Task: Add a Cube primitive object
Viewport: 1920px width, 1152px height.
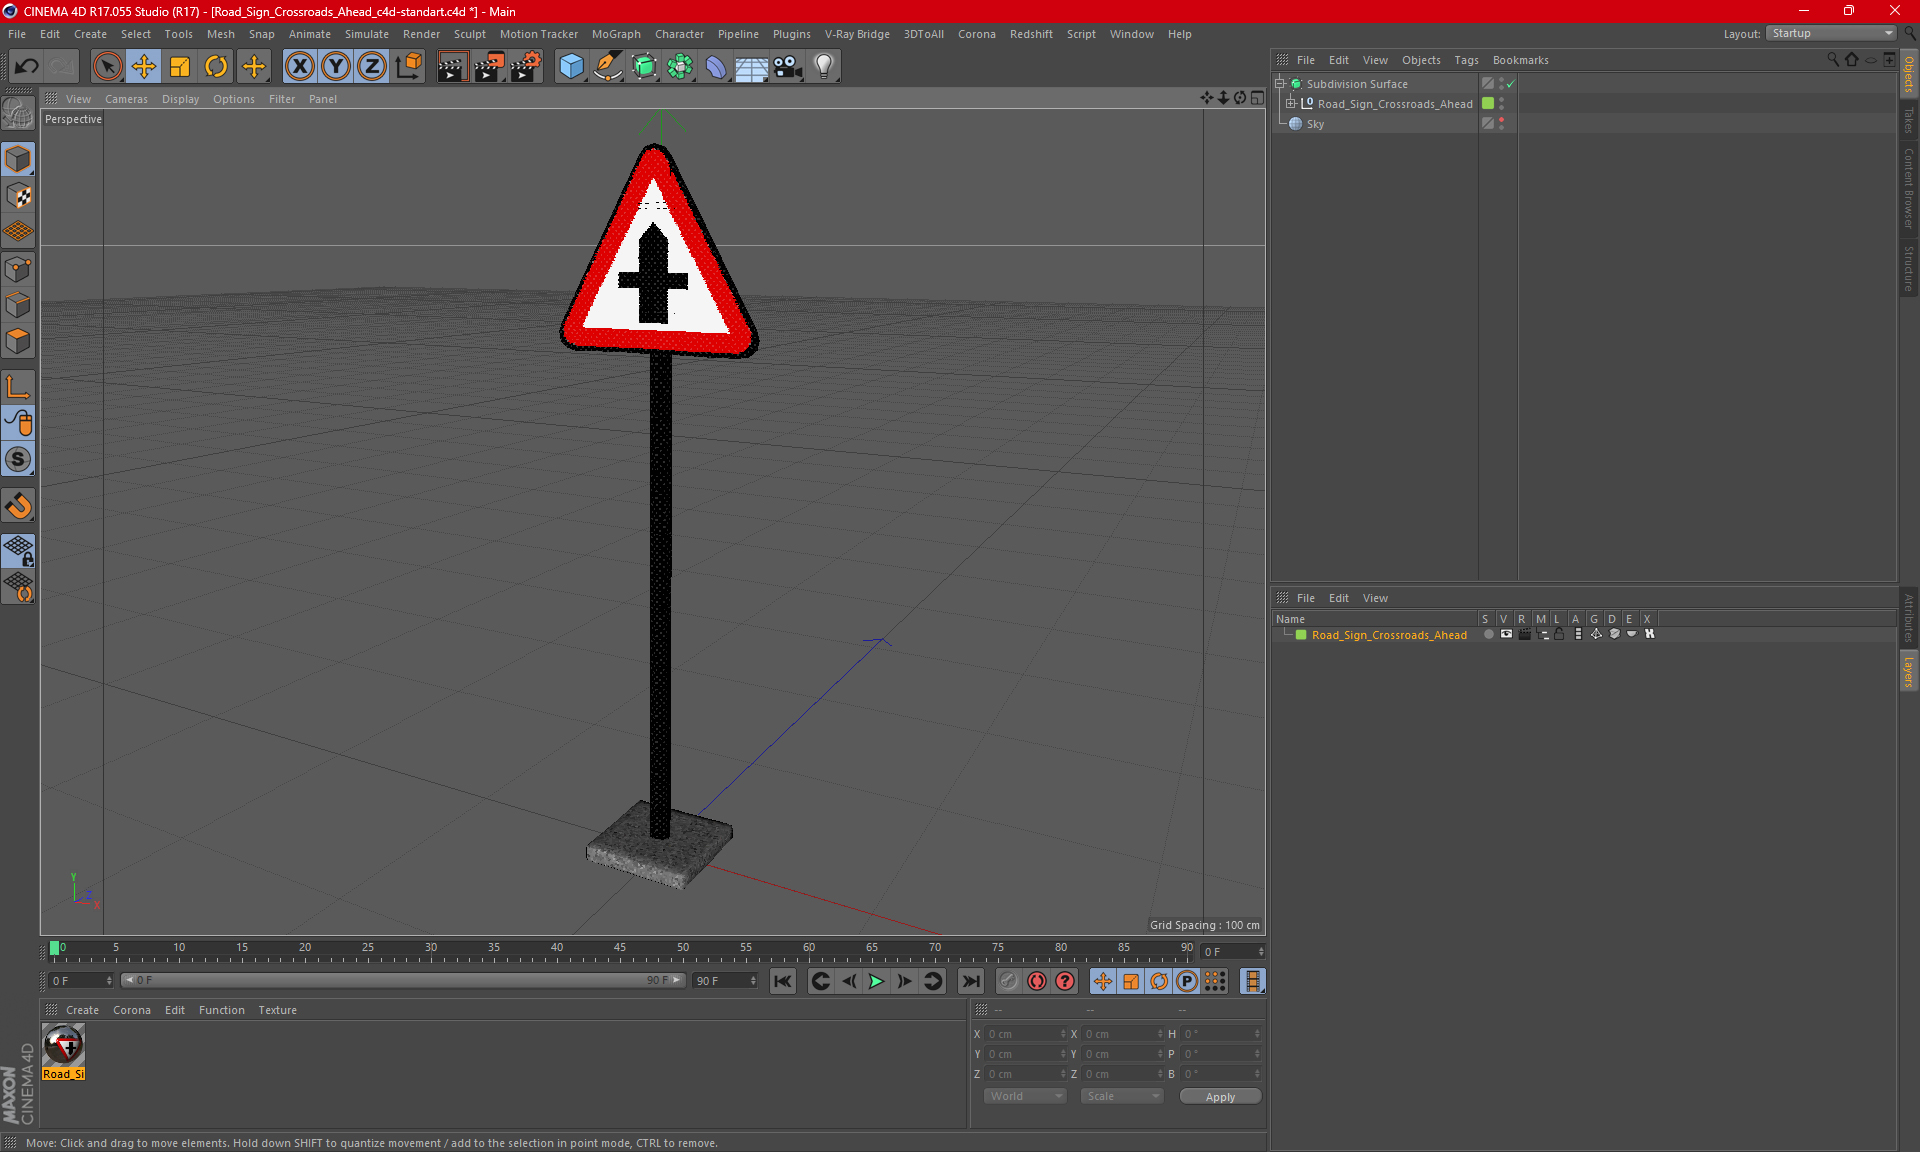Action: (571, 66)
